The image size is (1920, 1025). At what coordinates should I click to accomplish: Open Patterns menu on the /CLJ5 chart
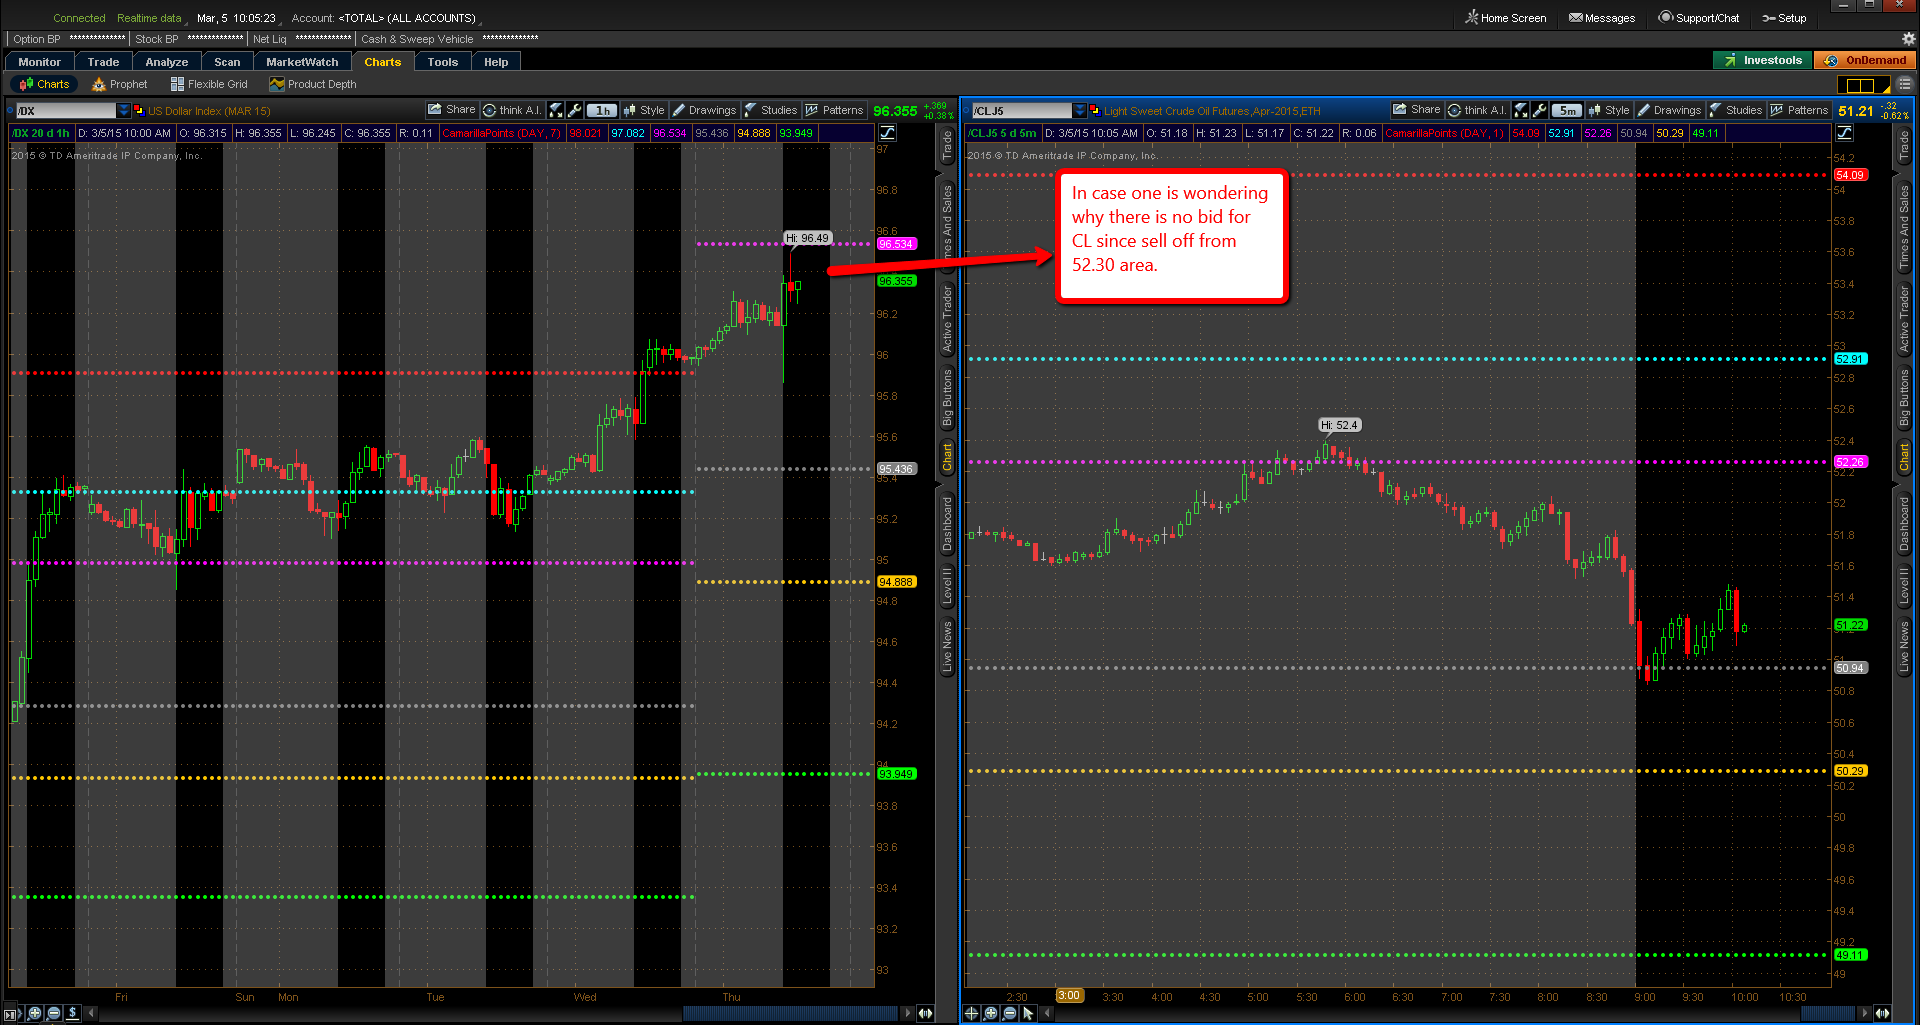1799,110
